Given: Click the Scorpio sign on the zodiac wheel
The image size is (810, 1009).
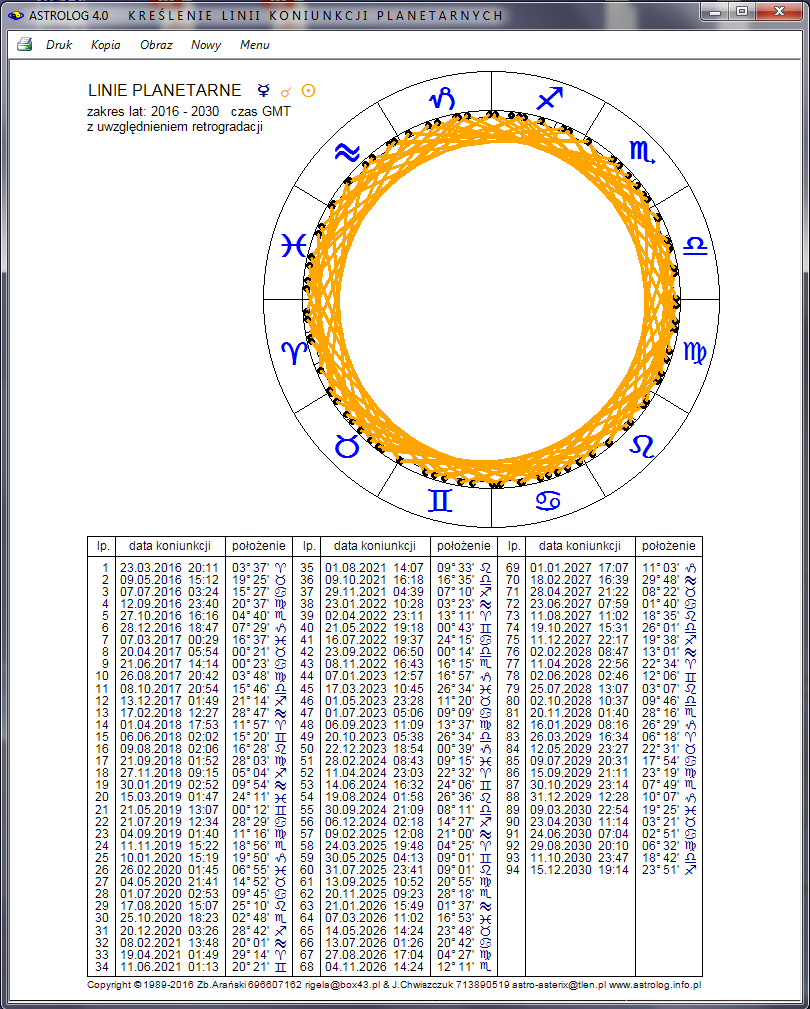Looking at the screenshot, I should point(642,151).
